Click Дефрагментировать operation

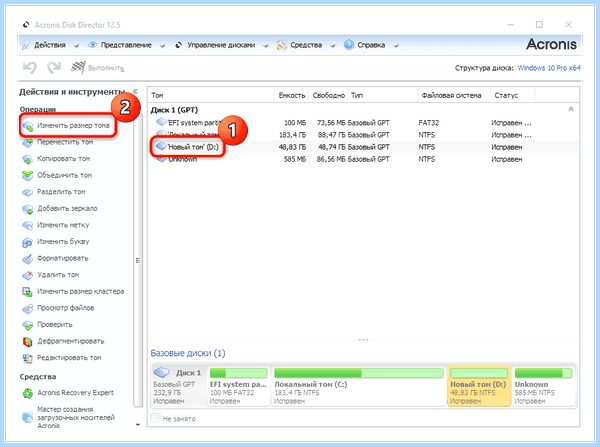71,341
